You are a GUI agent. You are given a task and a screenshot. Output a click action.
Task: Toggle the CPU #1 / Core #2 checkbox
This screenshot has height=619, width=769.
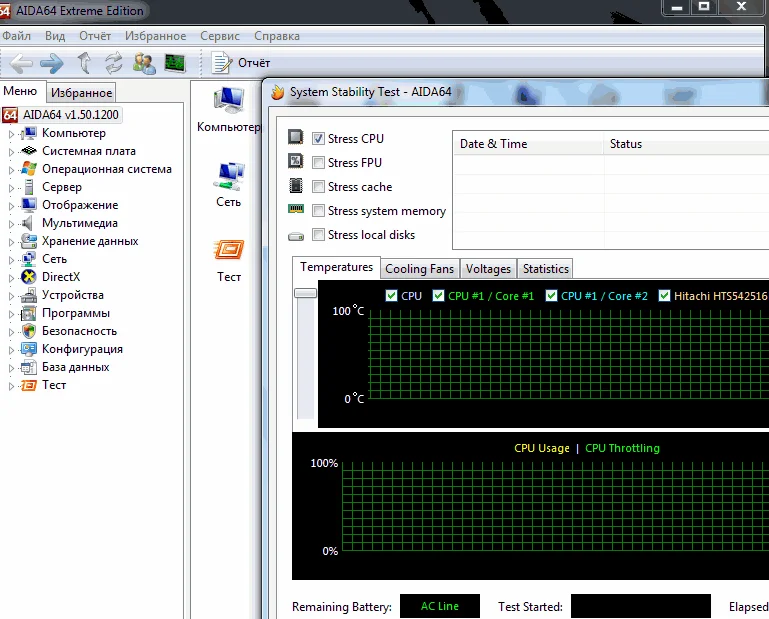[551, 296]
